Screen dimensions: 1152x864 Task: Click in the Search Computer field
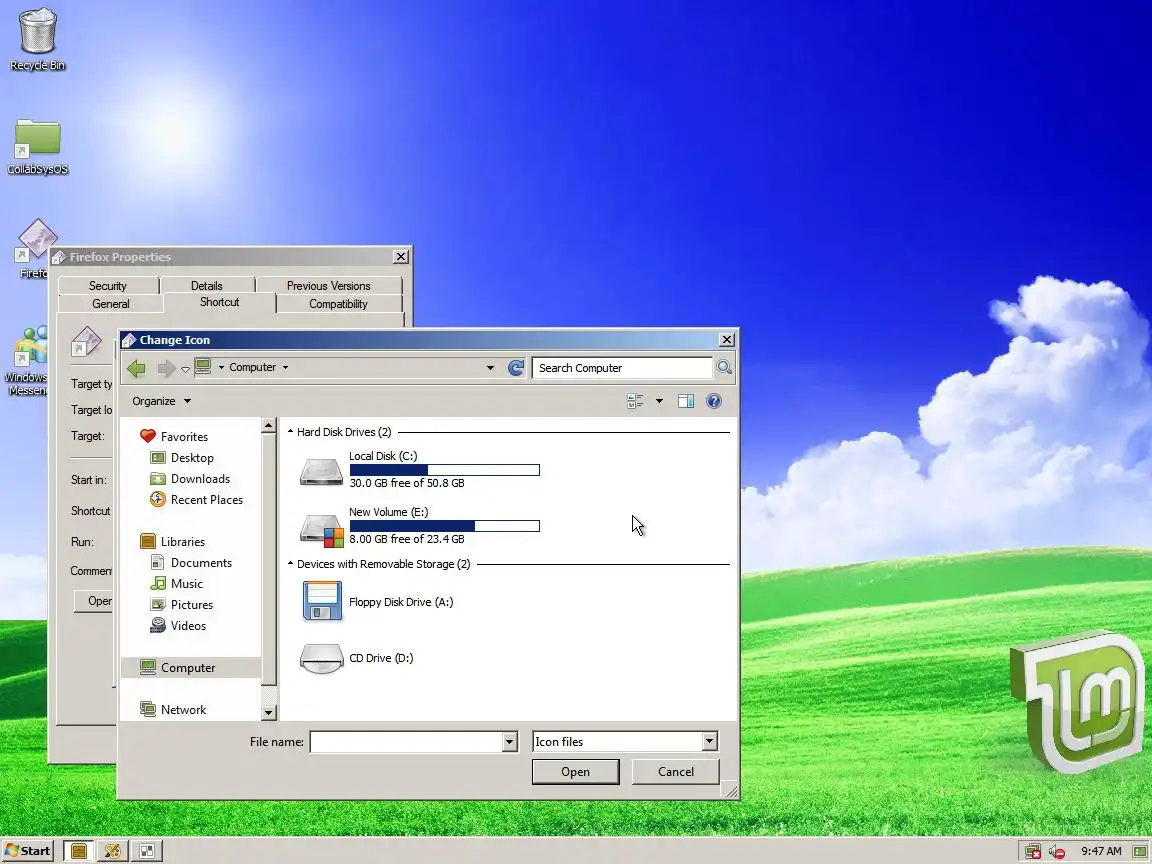(622, 367)
